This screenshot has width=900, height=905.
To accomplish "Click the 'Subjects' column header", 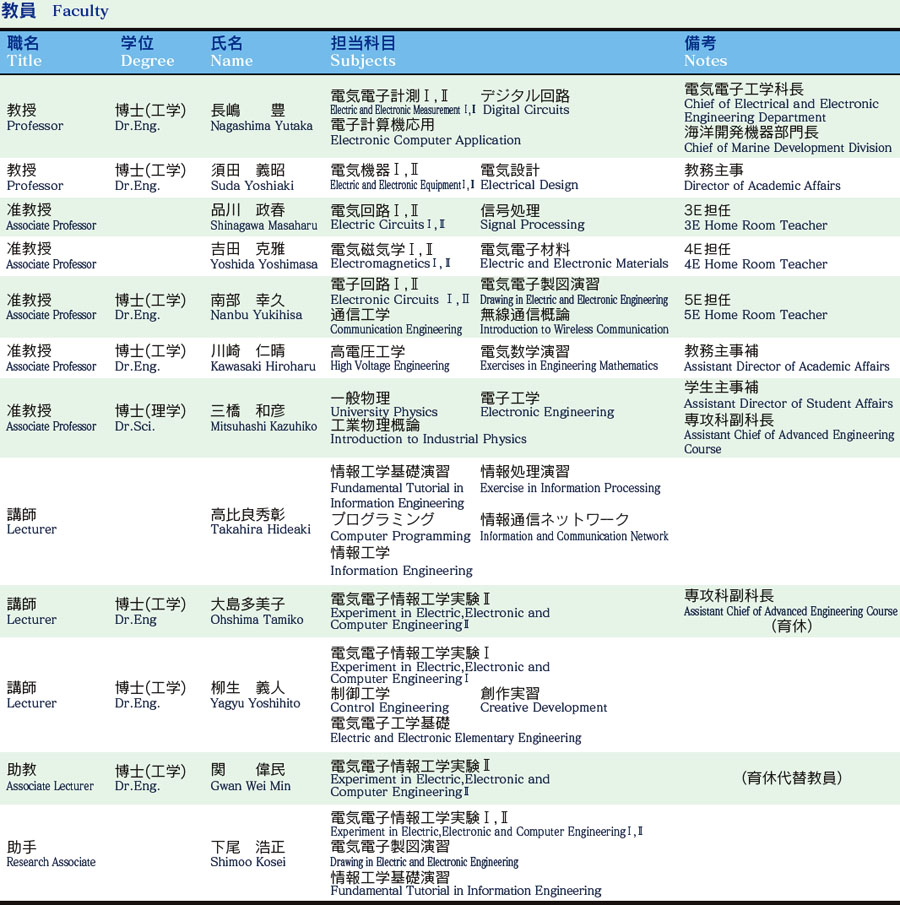I will click(x=363, y=61).
